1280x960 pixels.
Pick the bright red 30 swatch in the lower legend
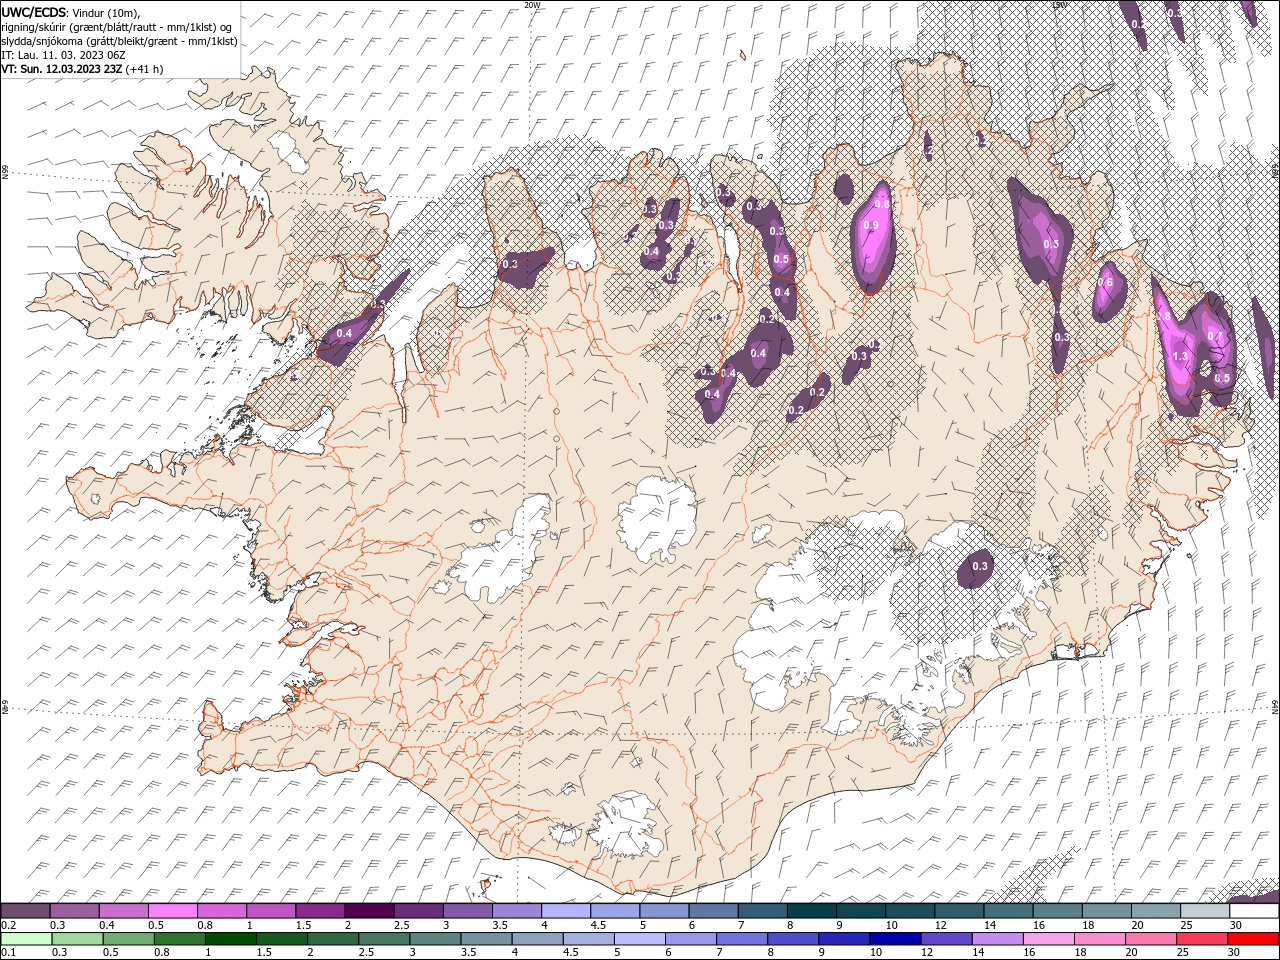[1254, 939]
